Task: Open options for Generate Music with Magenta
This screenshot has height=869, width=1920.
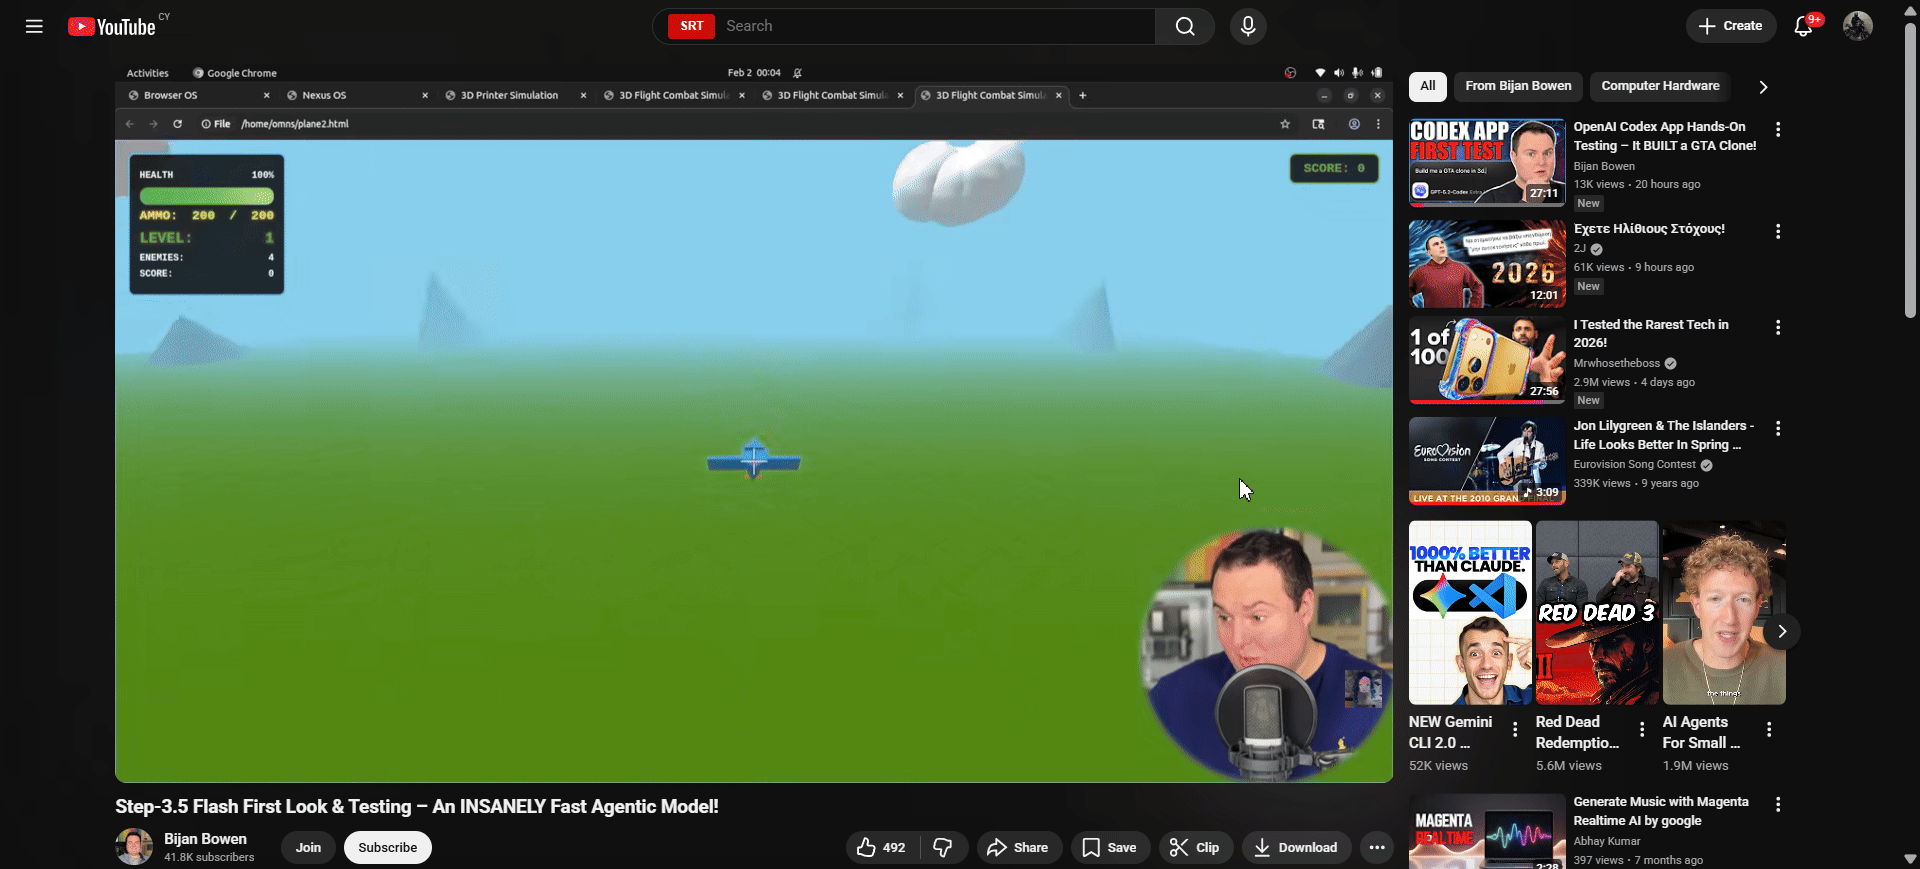Action: click(x=1777, y=805)
